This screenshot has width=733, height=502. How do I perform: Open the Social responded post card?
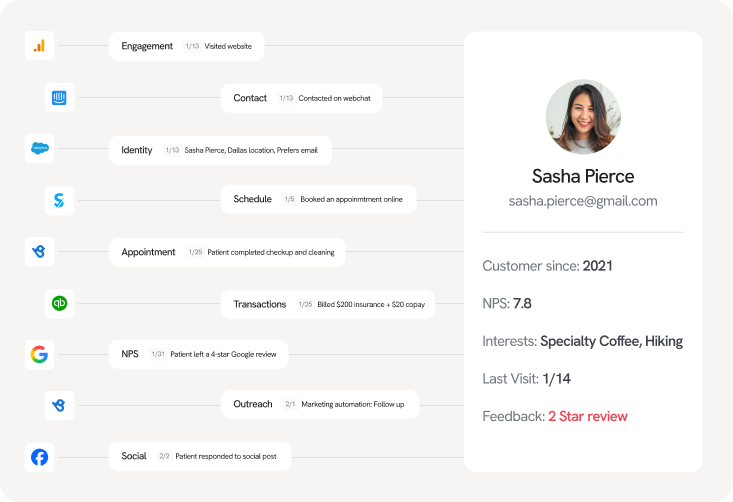click(200, 456)
